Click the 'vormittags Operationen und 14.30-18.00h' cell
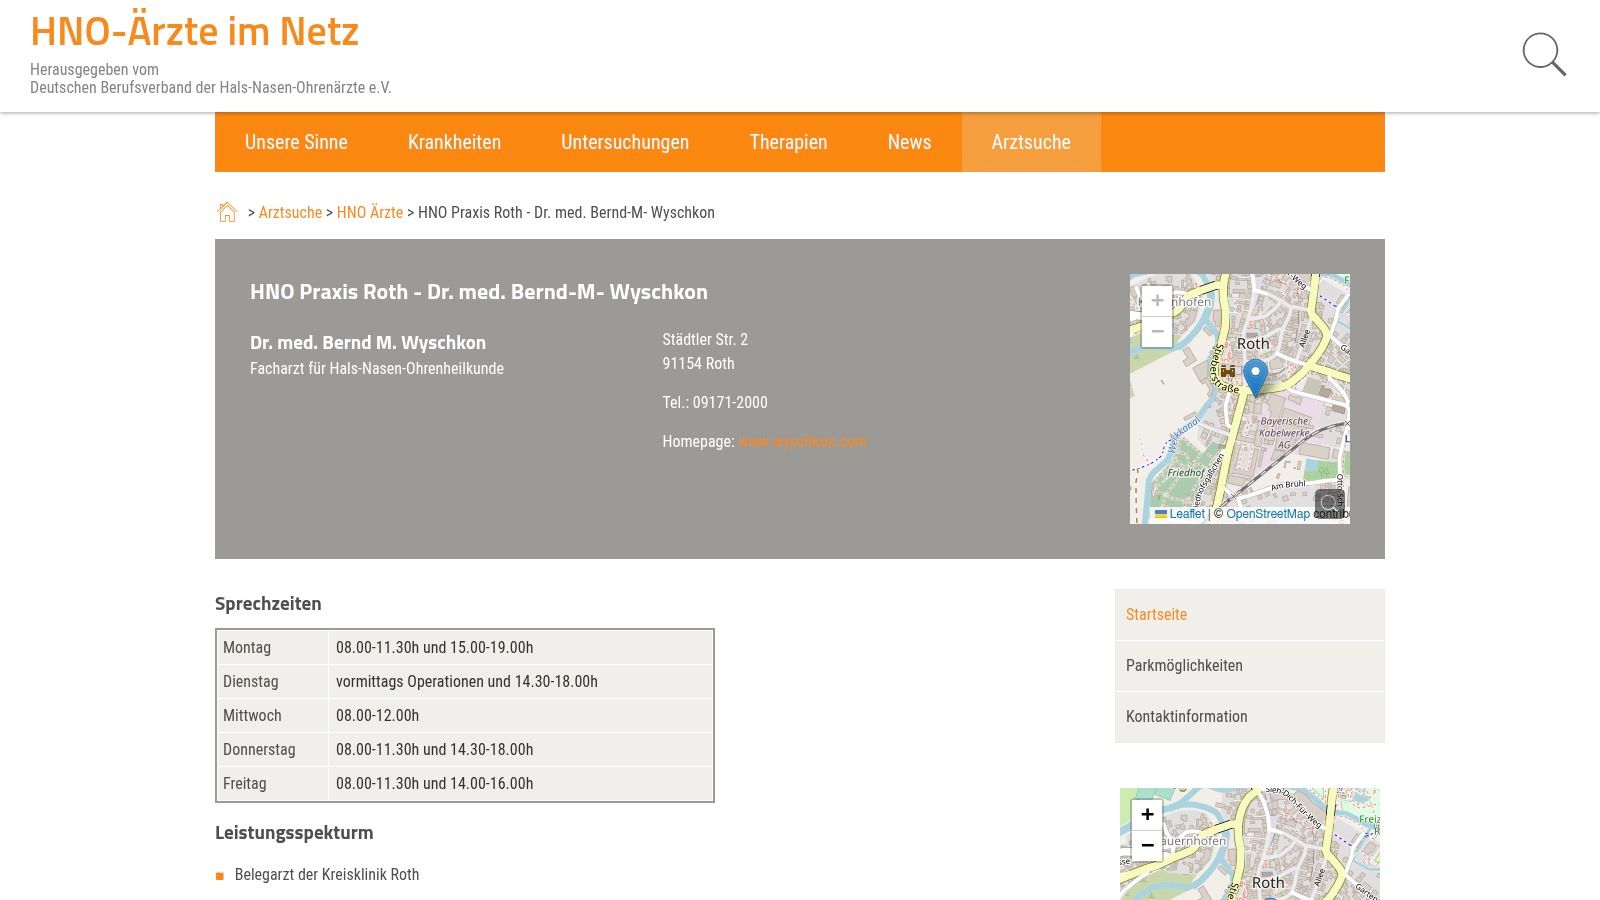Screen dimensions: 1600x900 [520, 681]
